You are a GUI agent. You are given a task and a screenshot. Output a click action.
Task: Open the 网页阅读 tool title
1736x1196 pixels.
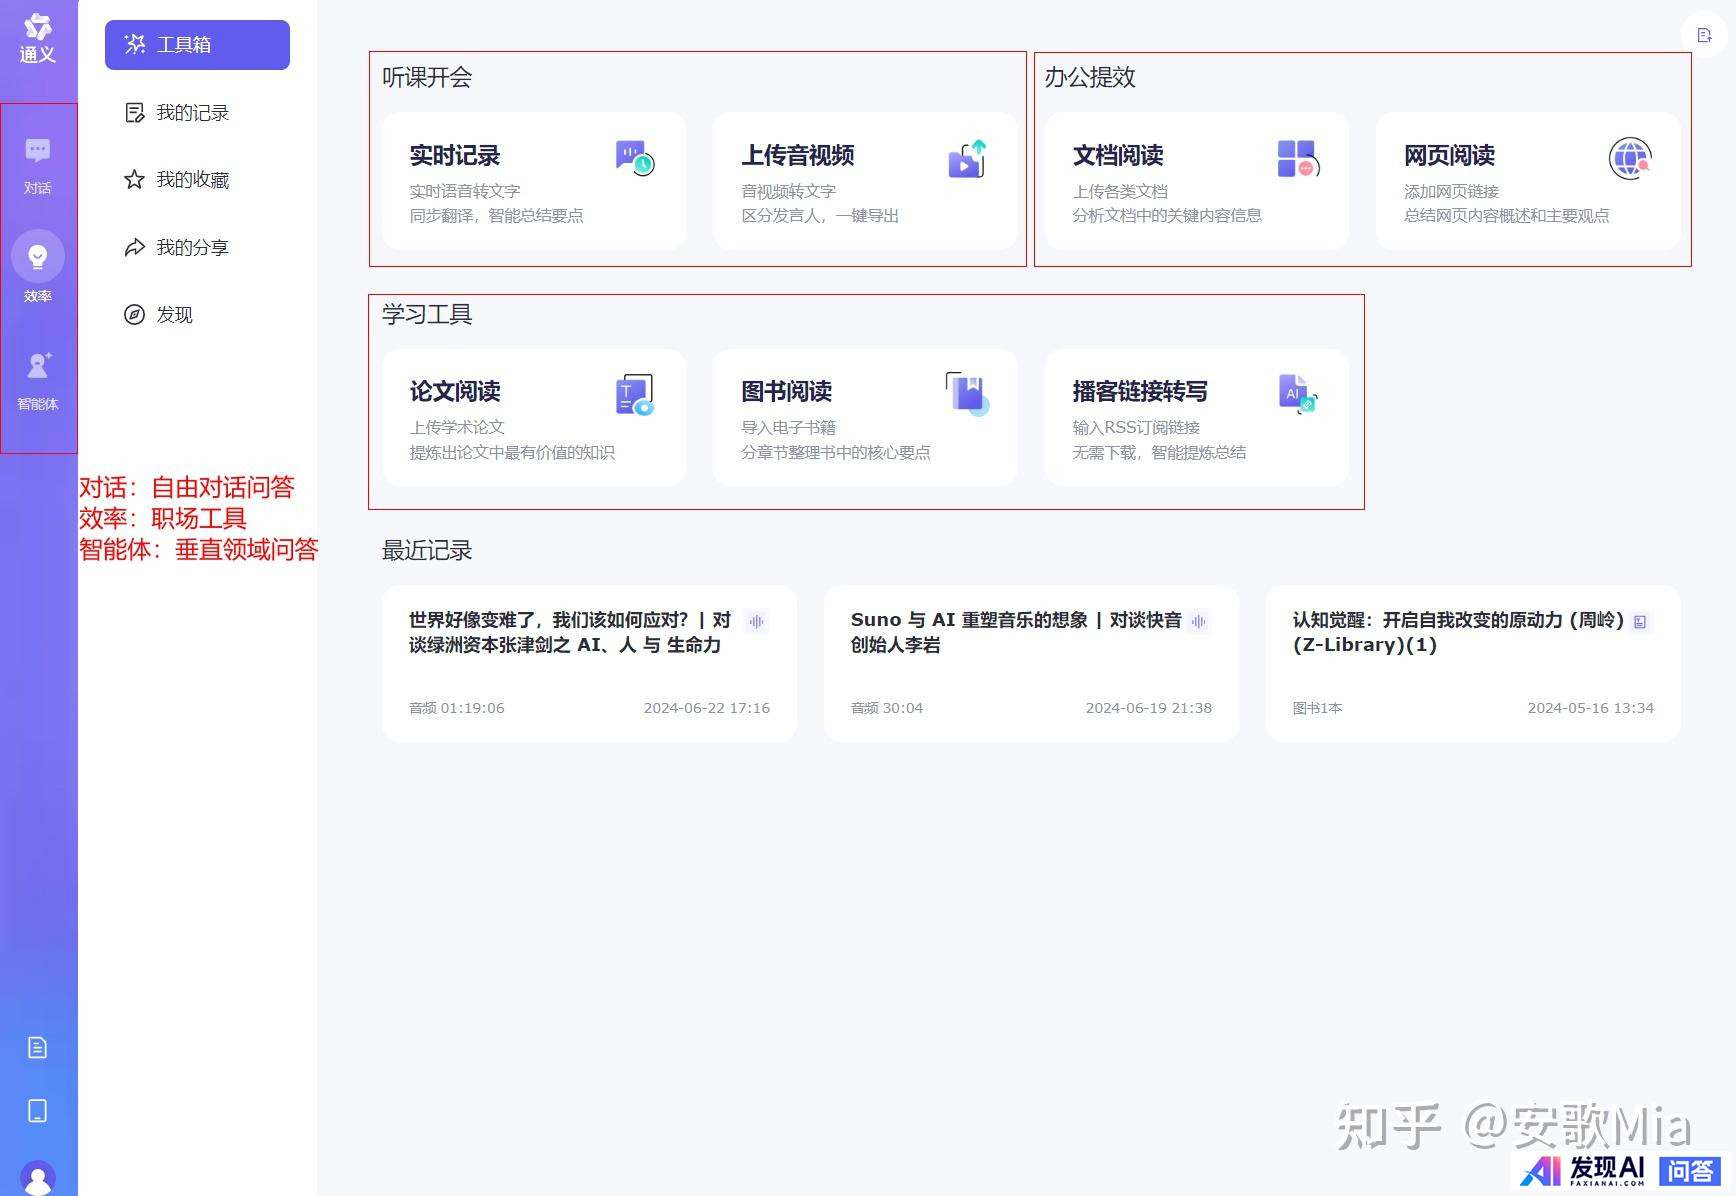point(1450,156)
